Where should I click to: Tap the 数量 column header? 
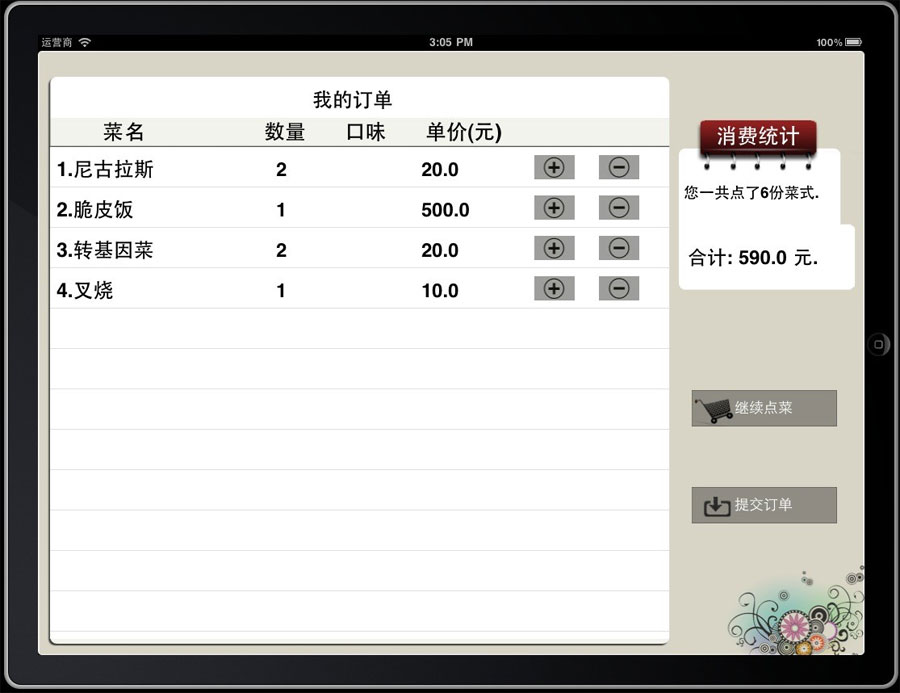tap(285, 132)
